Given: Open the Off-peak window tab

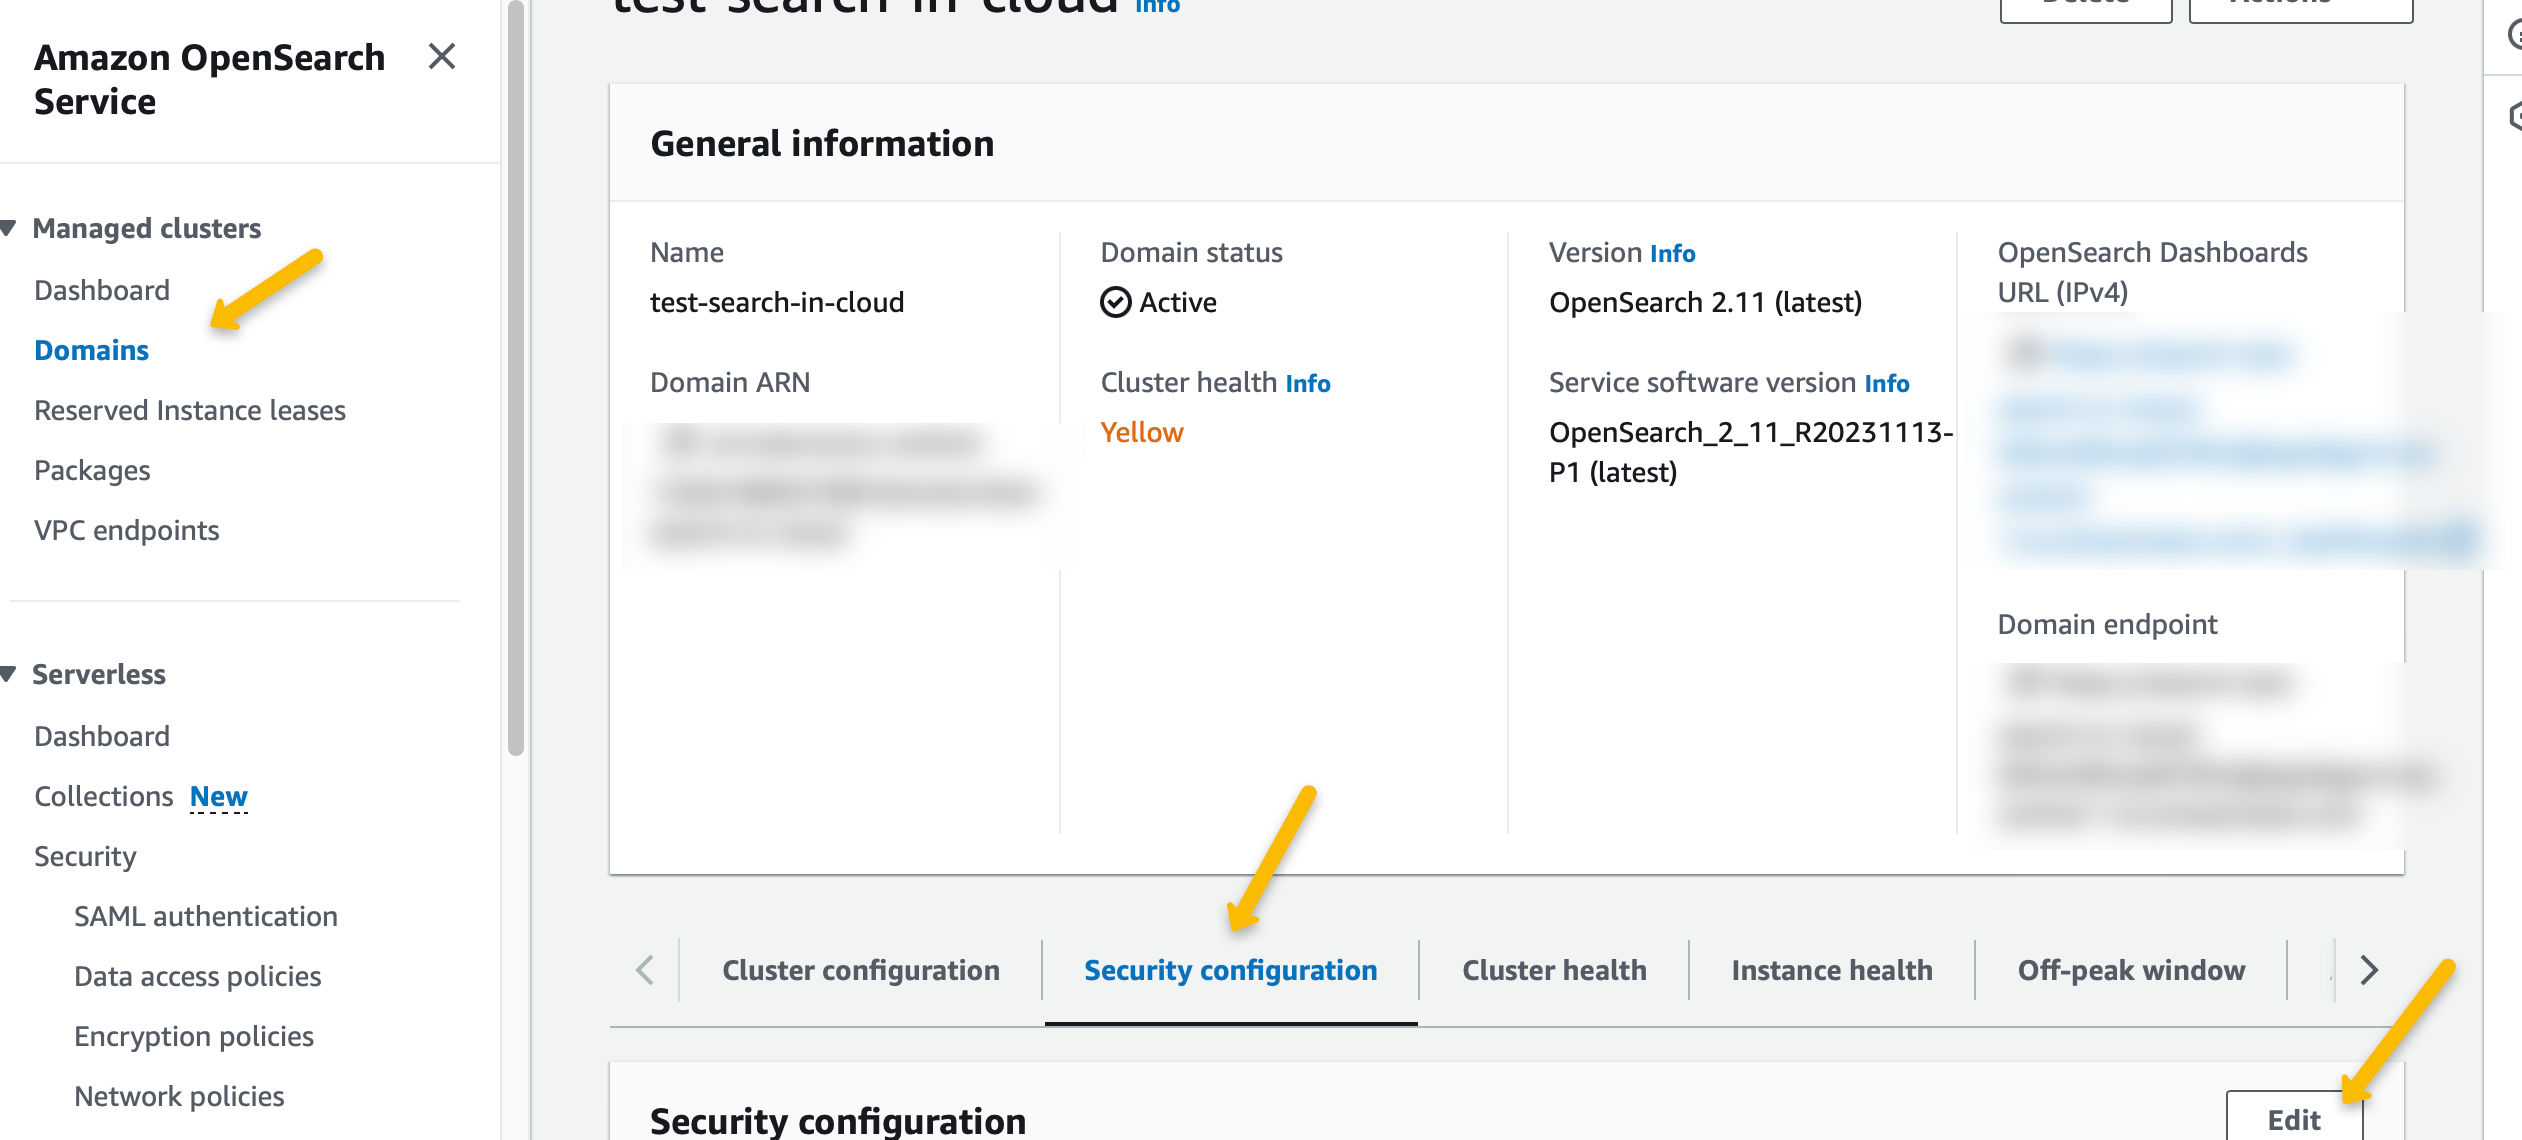Looking at the screenshot, I should tap(2131, 970).
